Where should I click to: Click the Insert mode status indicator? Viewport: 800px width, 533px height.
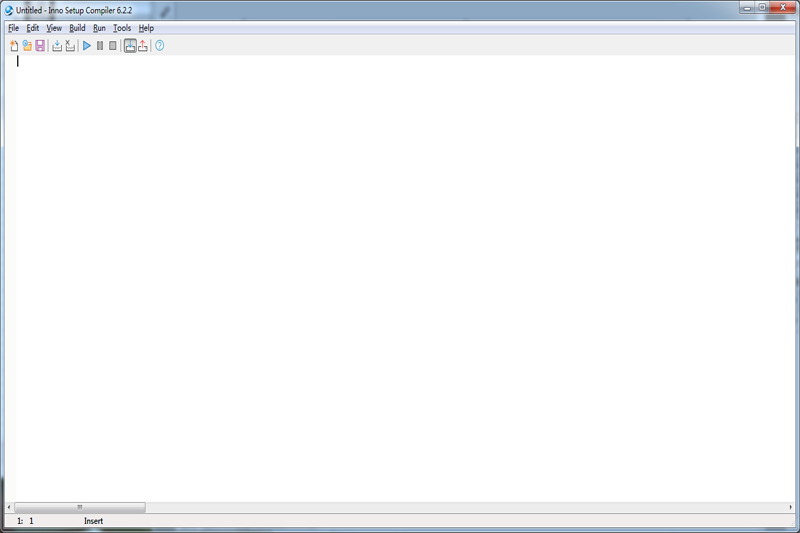(93, 521)
